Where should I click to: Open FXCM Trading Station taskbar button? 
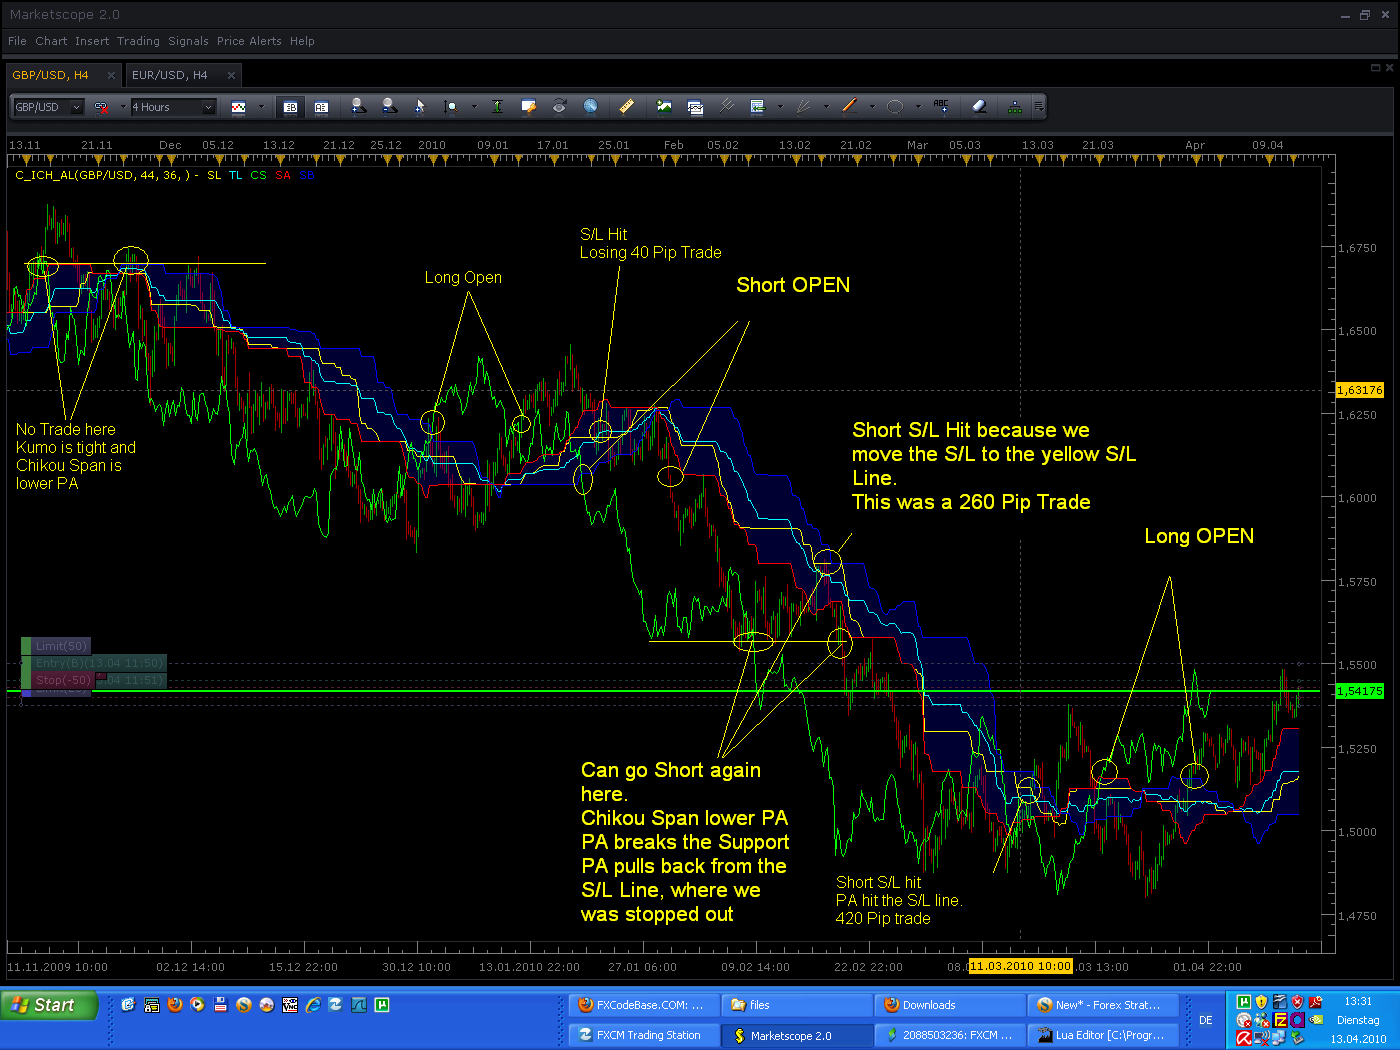point(644,1035)
